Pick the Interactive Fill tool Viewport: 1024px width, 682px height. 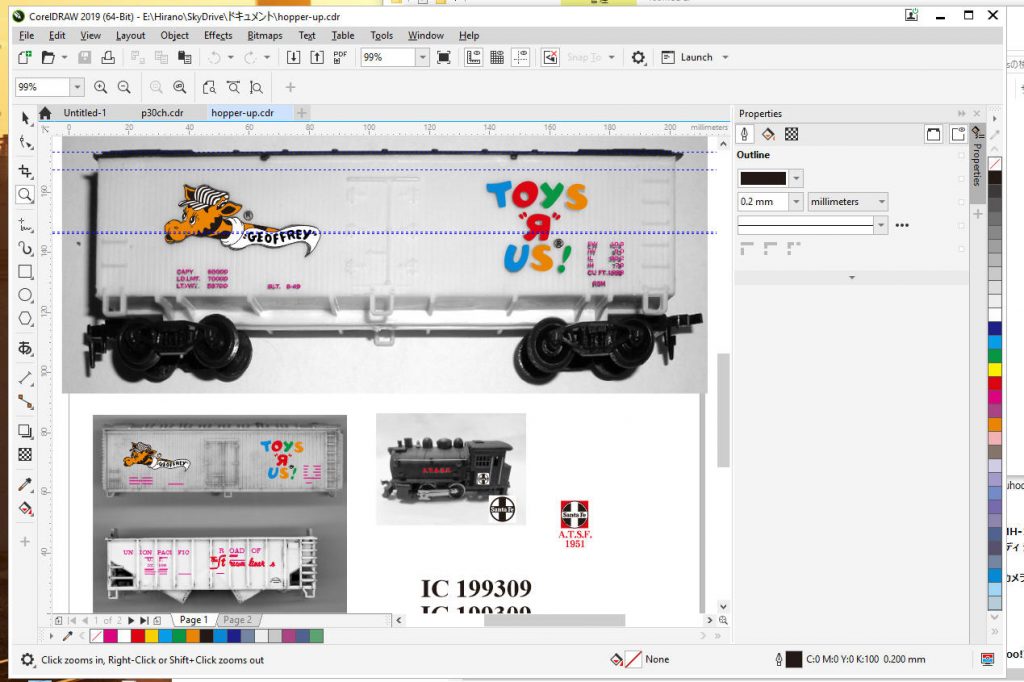[25, 508]
